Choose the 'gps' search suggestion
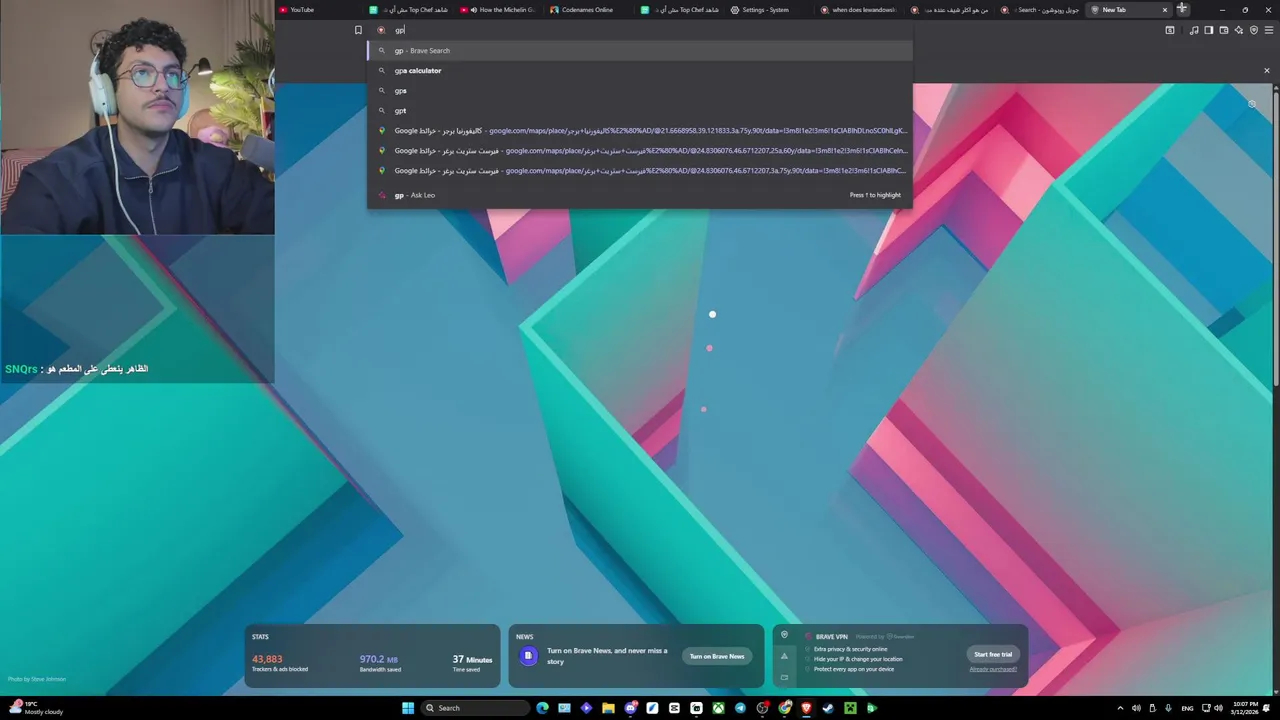 point(640,90)
